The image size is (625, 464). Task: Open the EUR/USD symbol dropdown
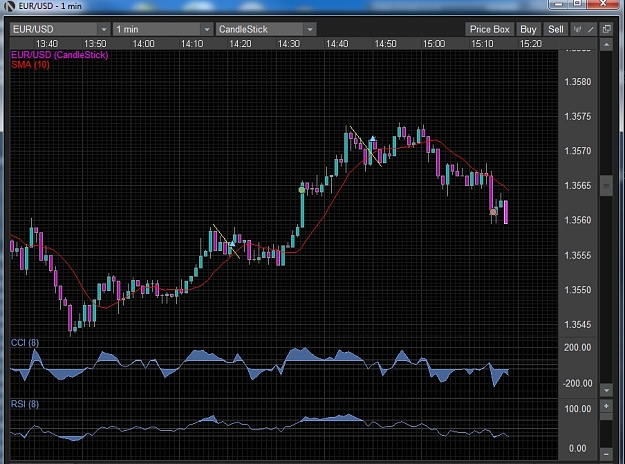(104, 29)
